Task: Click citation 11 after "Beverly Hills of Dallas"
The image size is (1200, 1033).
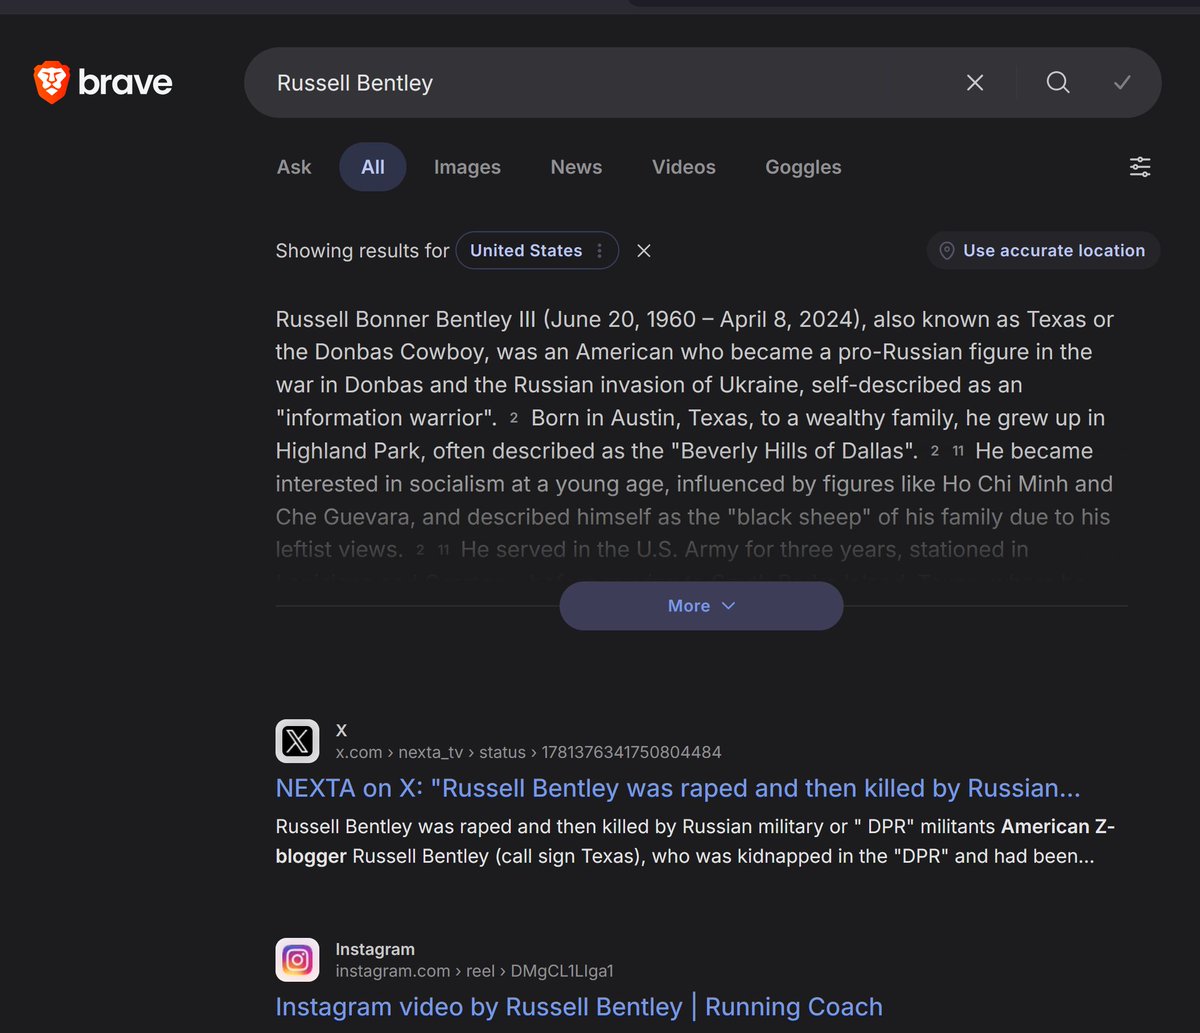Action: coord(958,452)
